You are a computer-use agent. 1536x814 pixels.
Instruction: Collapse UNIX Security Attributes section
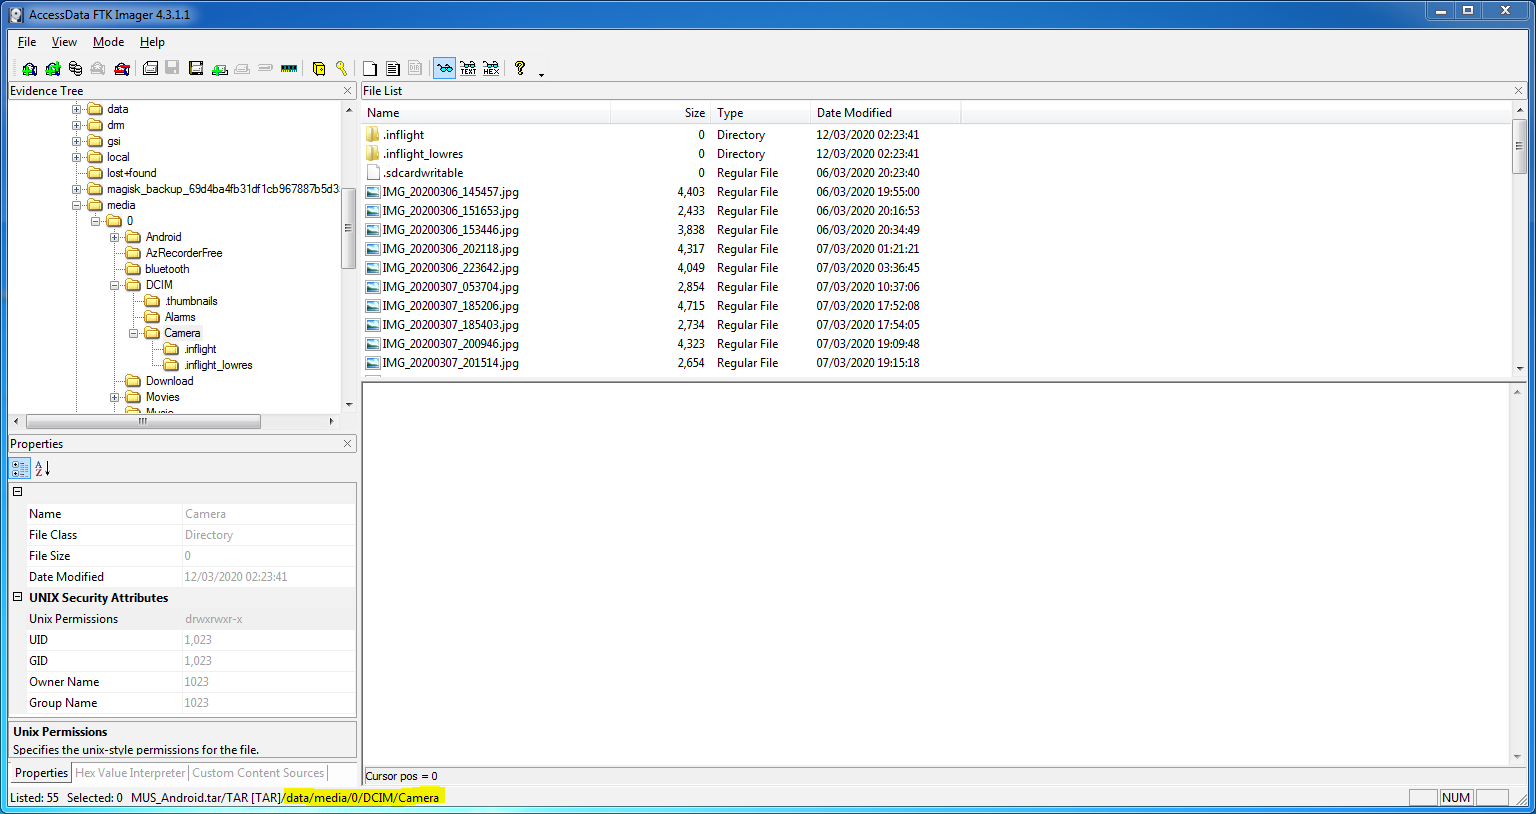point(17,597)
